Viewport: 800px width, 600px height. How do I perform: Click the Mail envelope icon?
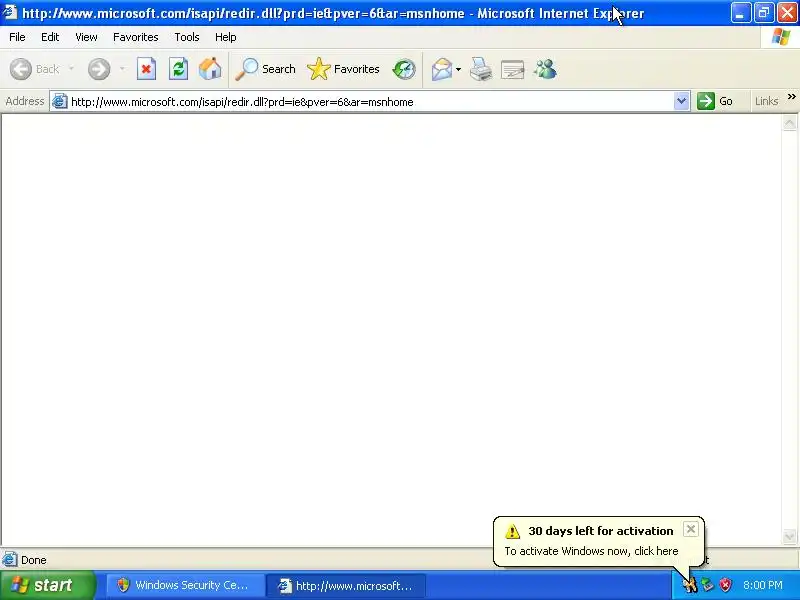pos(442,69)
